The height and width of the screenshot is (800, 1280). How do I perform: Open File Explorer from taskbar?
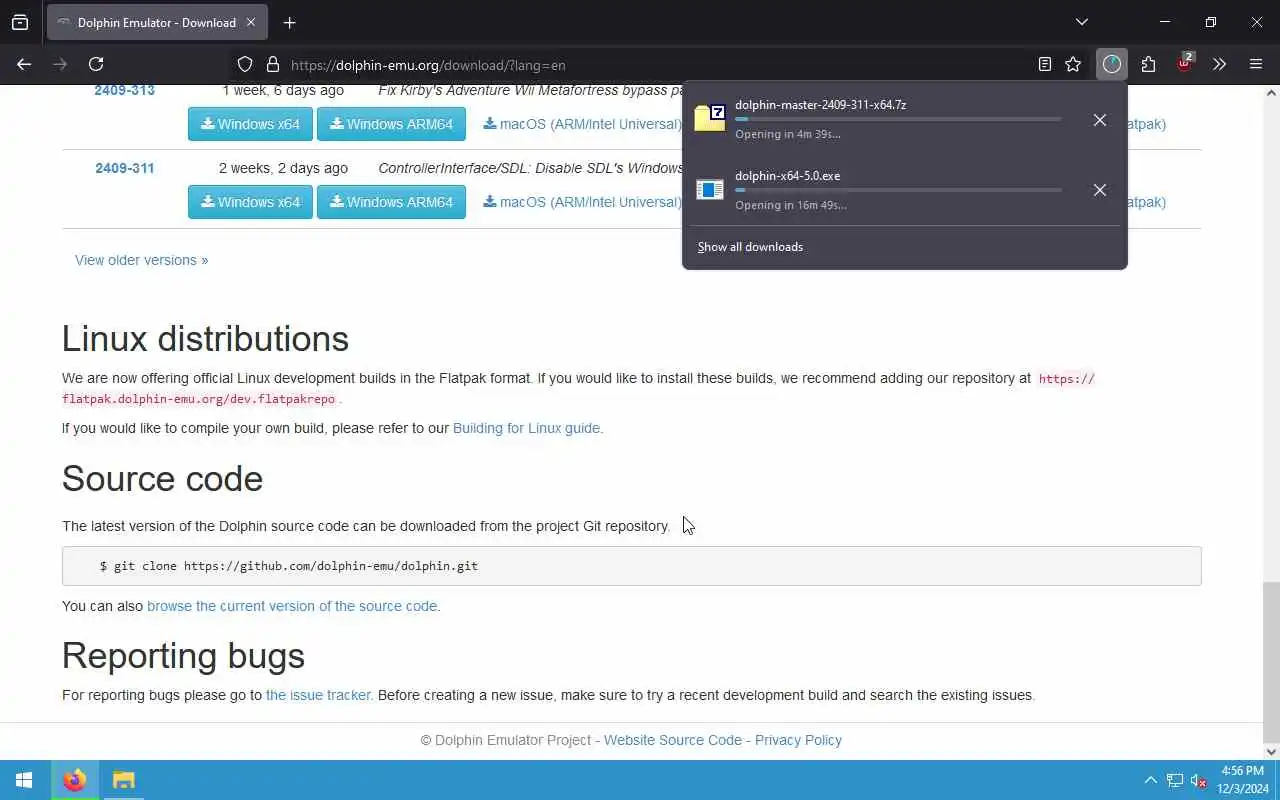tap(123, 780)
